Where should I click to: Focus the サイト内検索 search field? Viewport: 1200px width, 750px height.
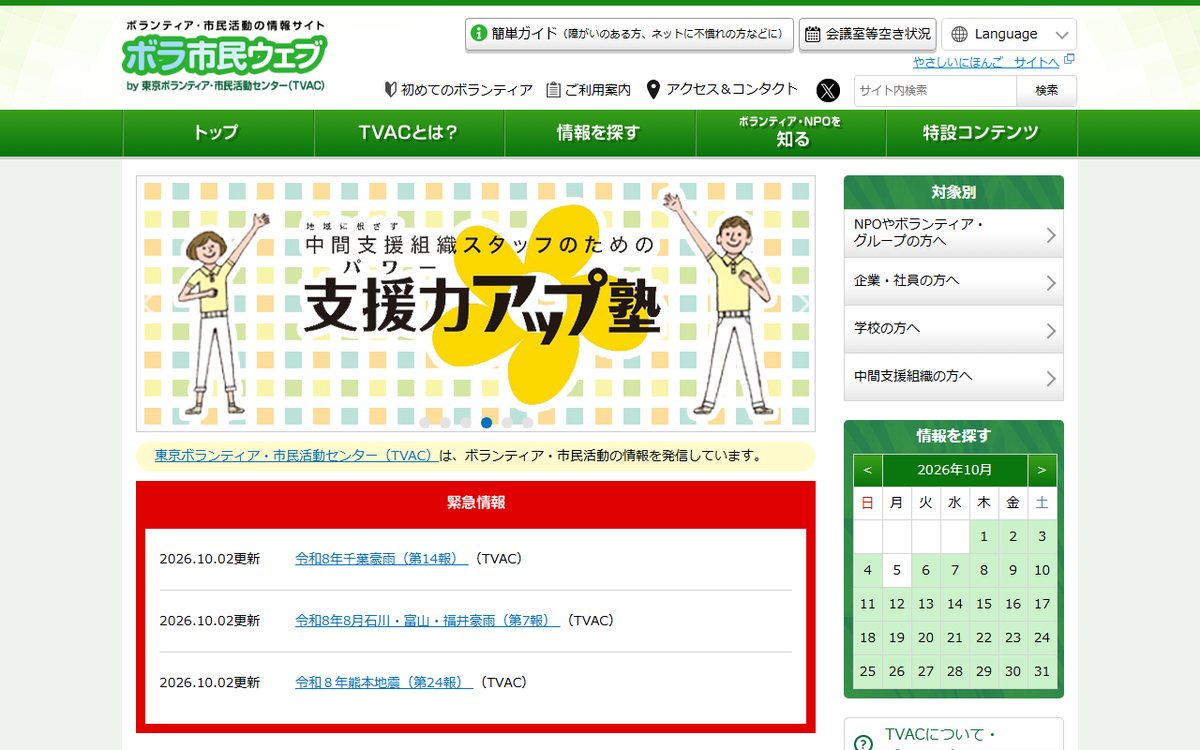pos(935,90)
